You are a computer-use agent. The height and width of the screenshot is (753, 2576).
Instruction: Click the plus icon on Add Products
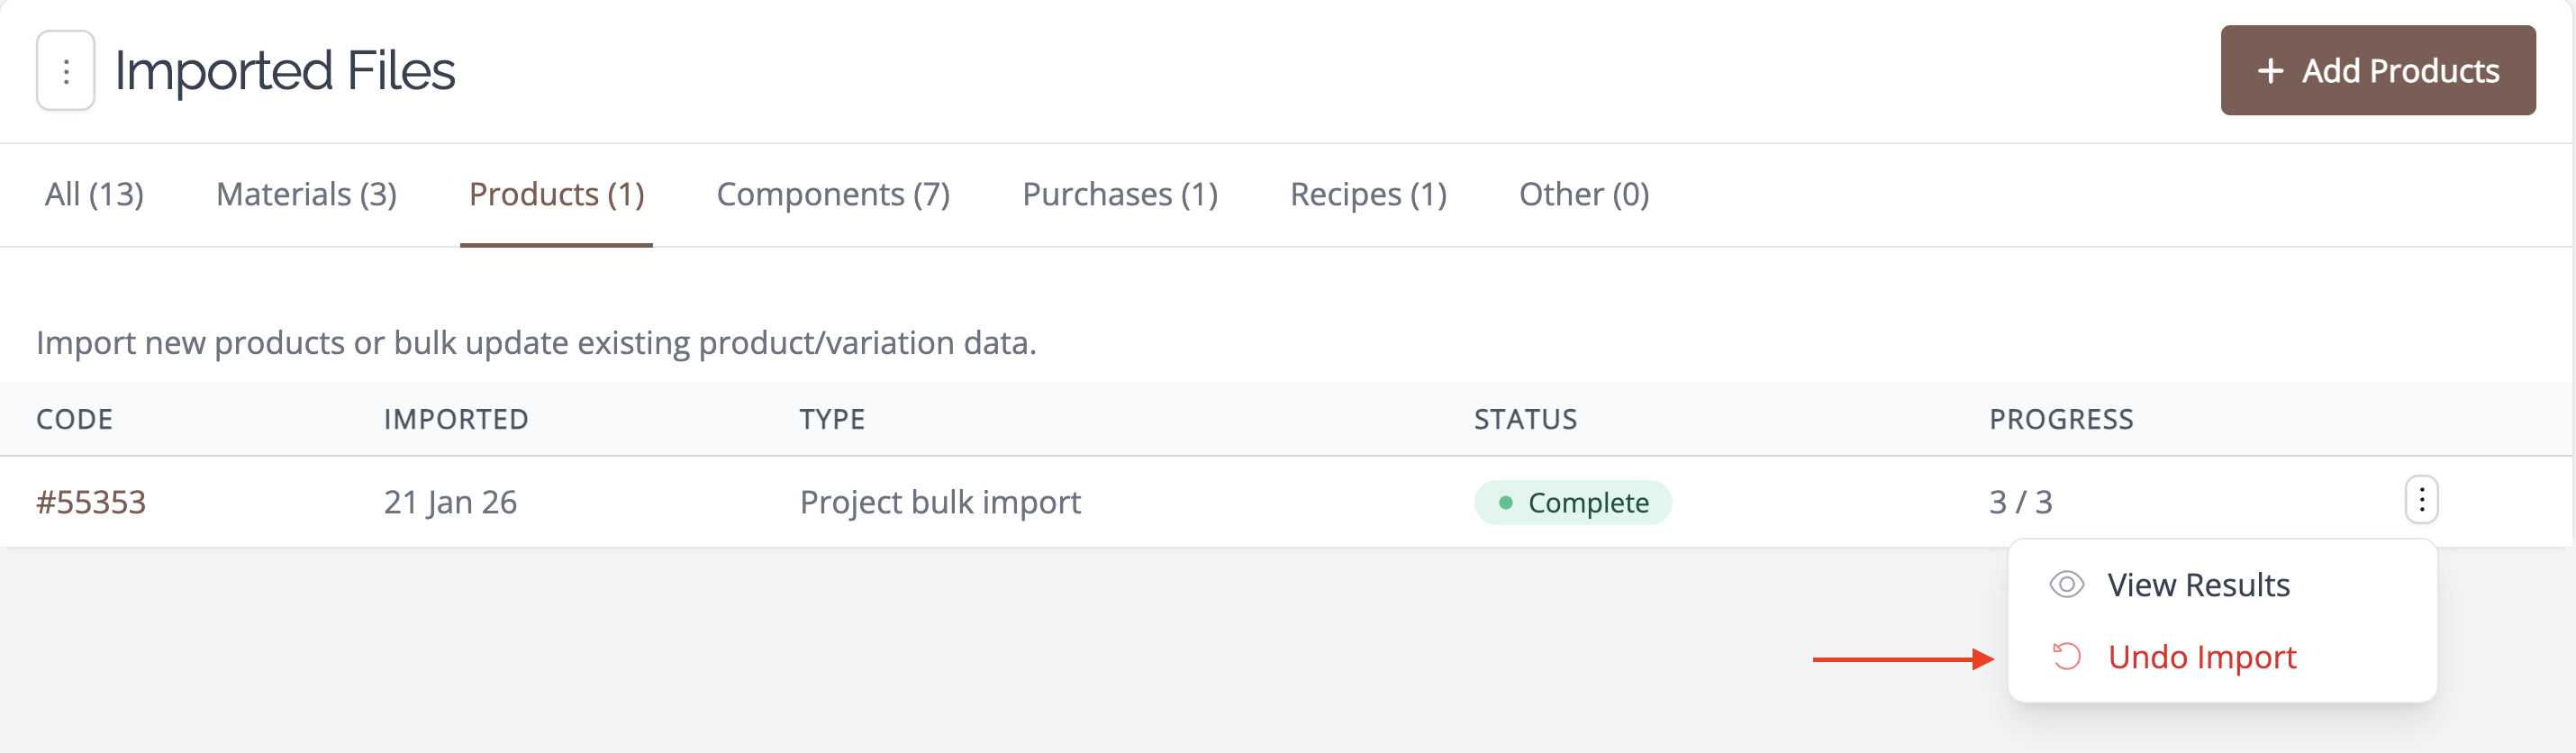[2270, 71]
